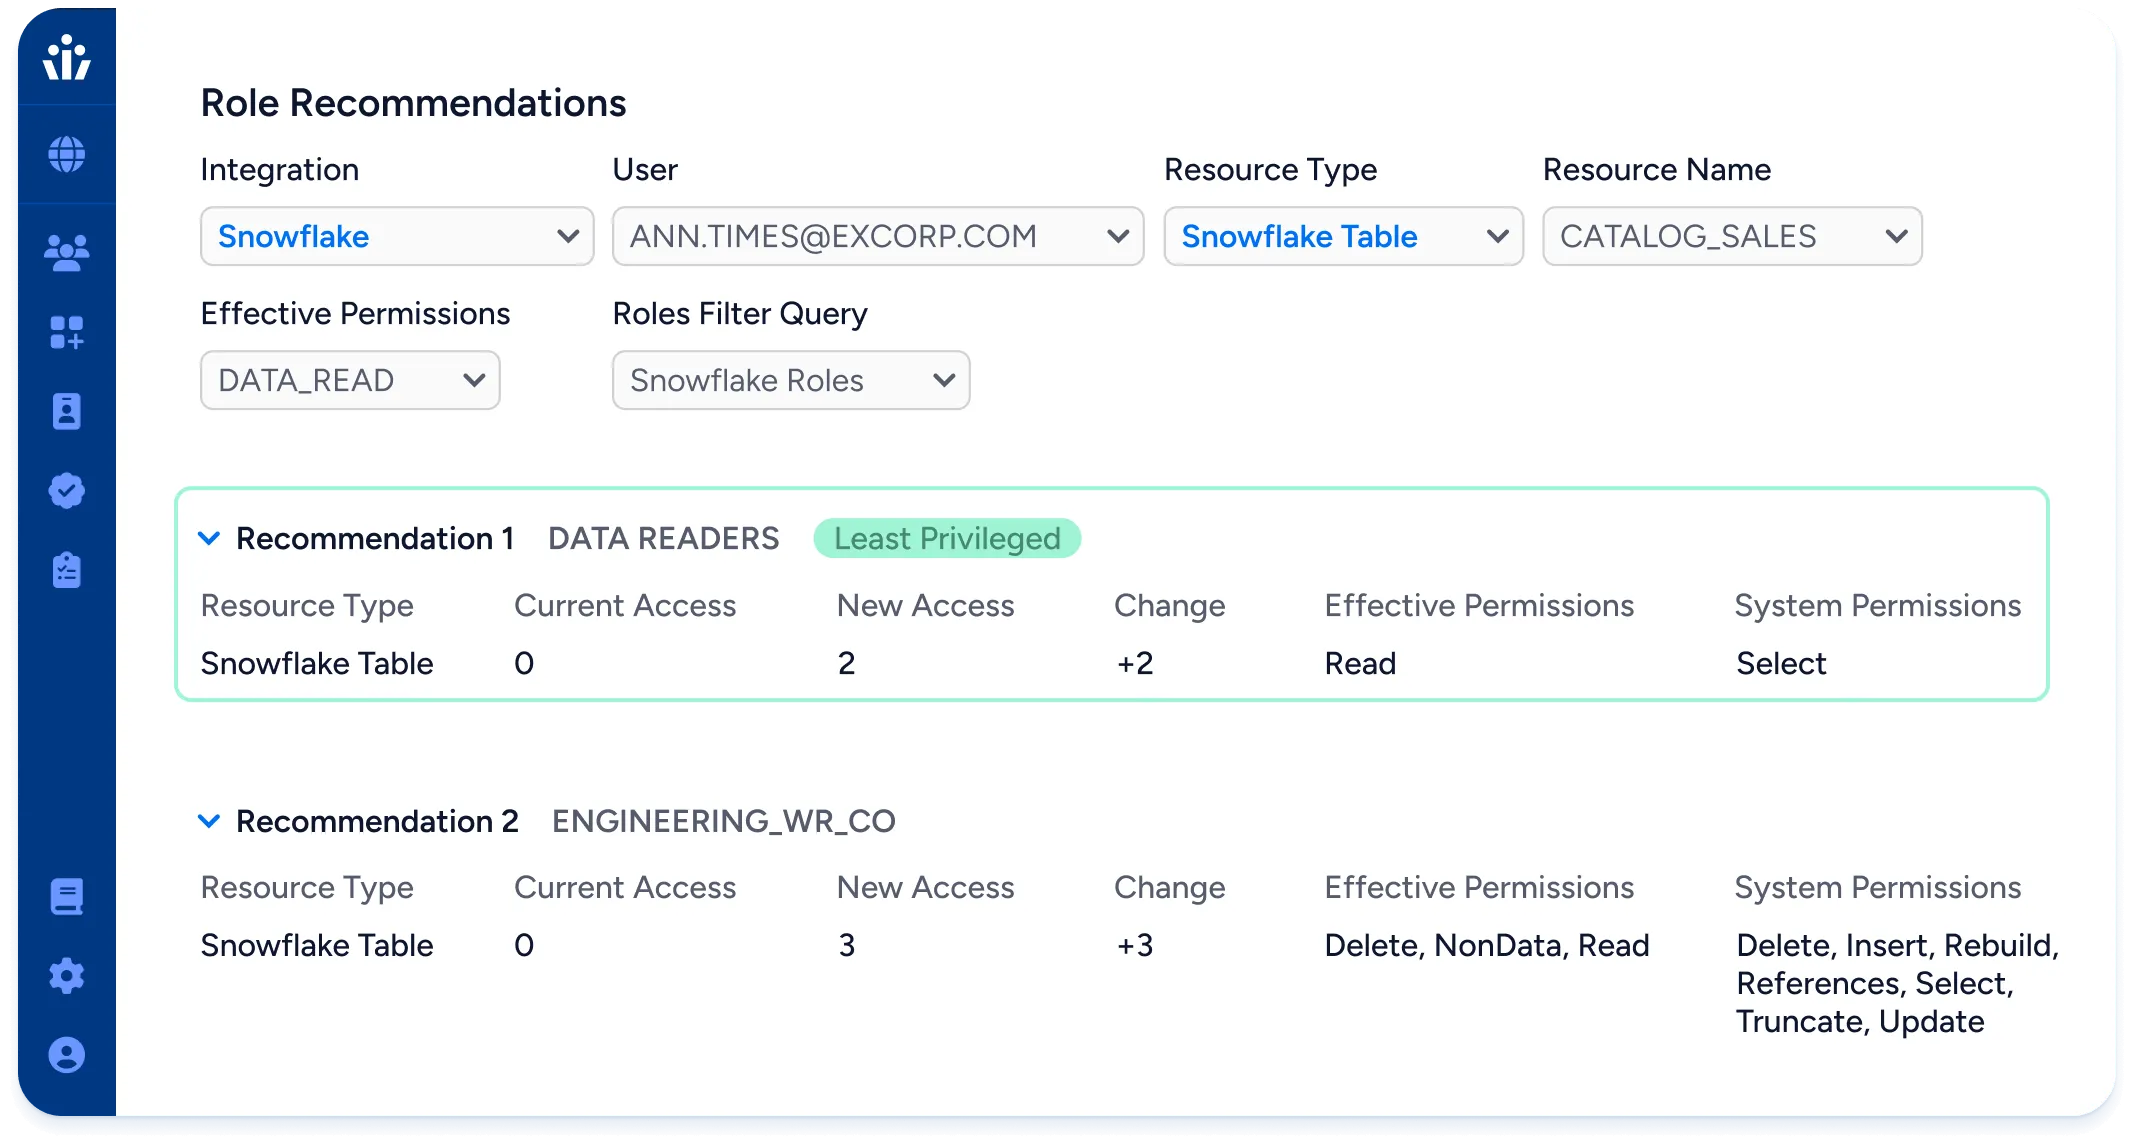
Task: Collapse Recommendation 2 chevron
Action: tap(209, 821)
